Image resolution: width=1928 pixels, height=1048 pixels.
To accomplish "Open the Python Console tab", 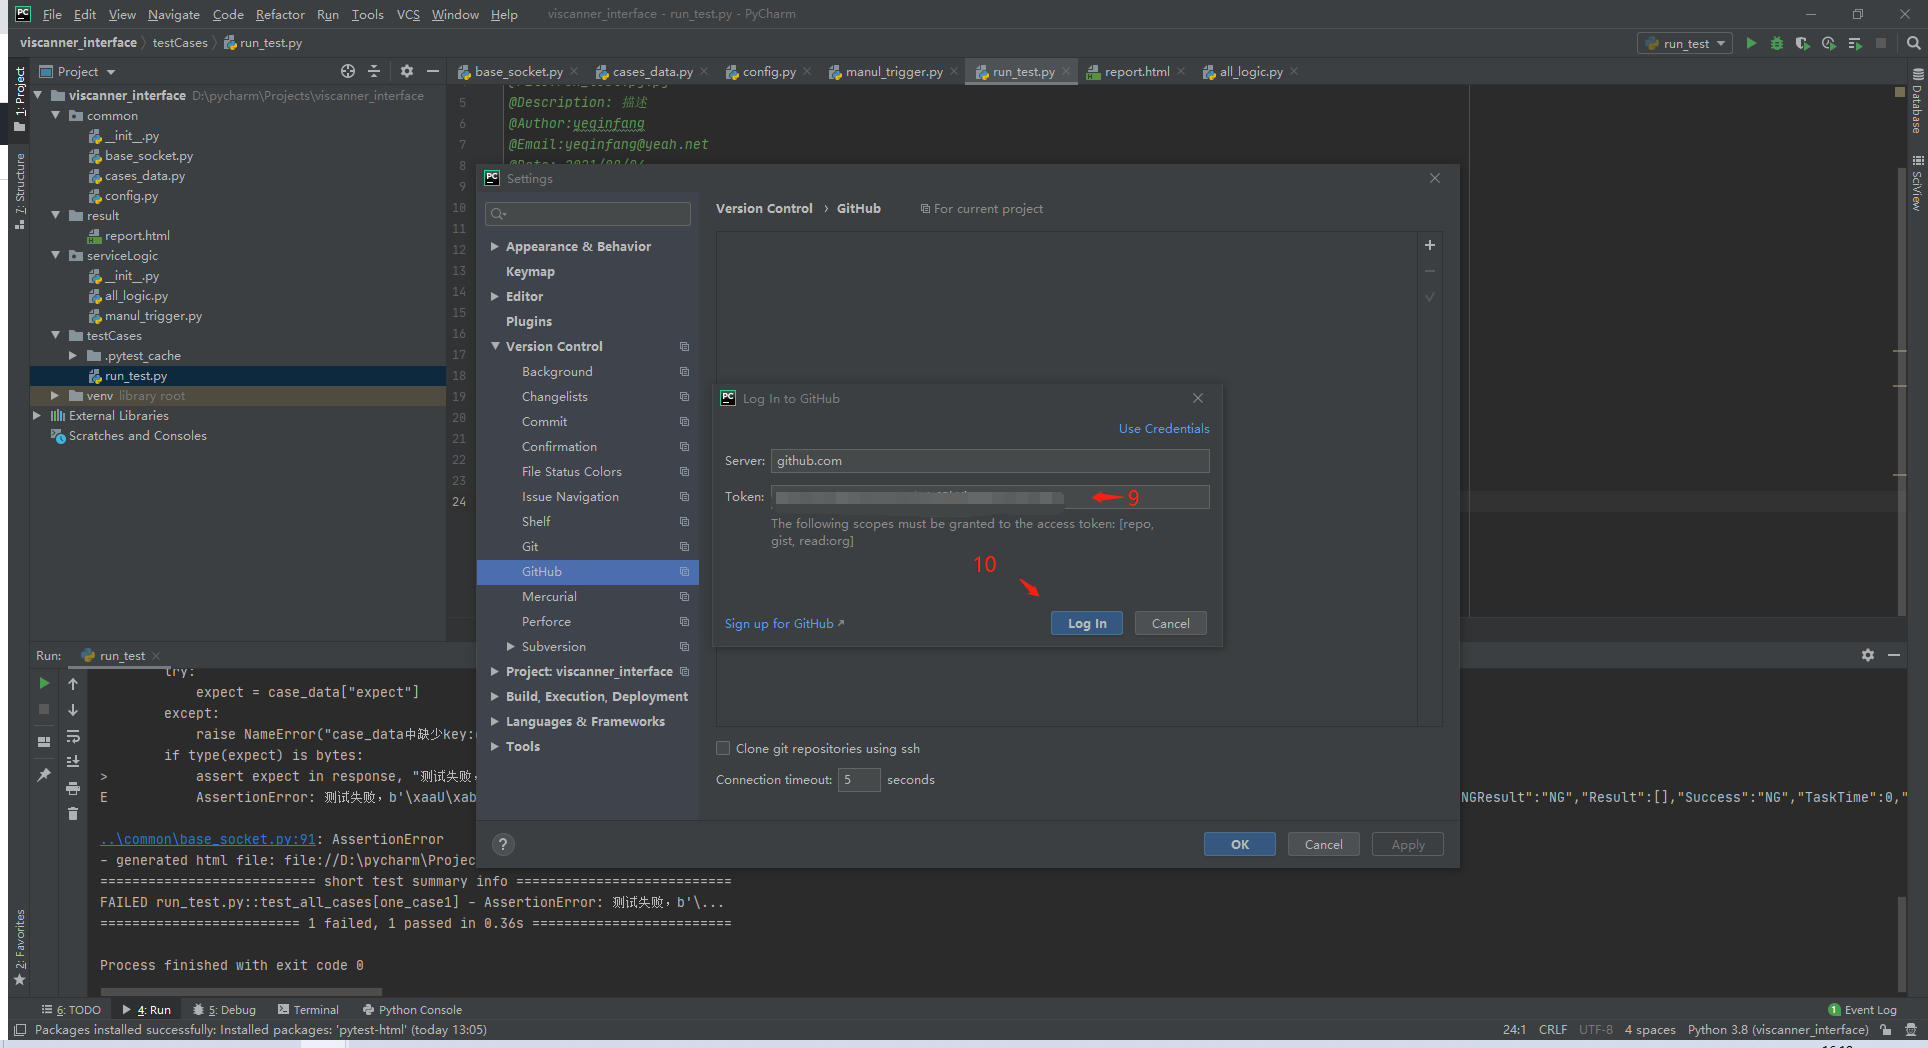I will [412, 1010].
